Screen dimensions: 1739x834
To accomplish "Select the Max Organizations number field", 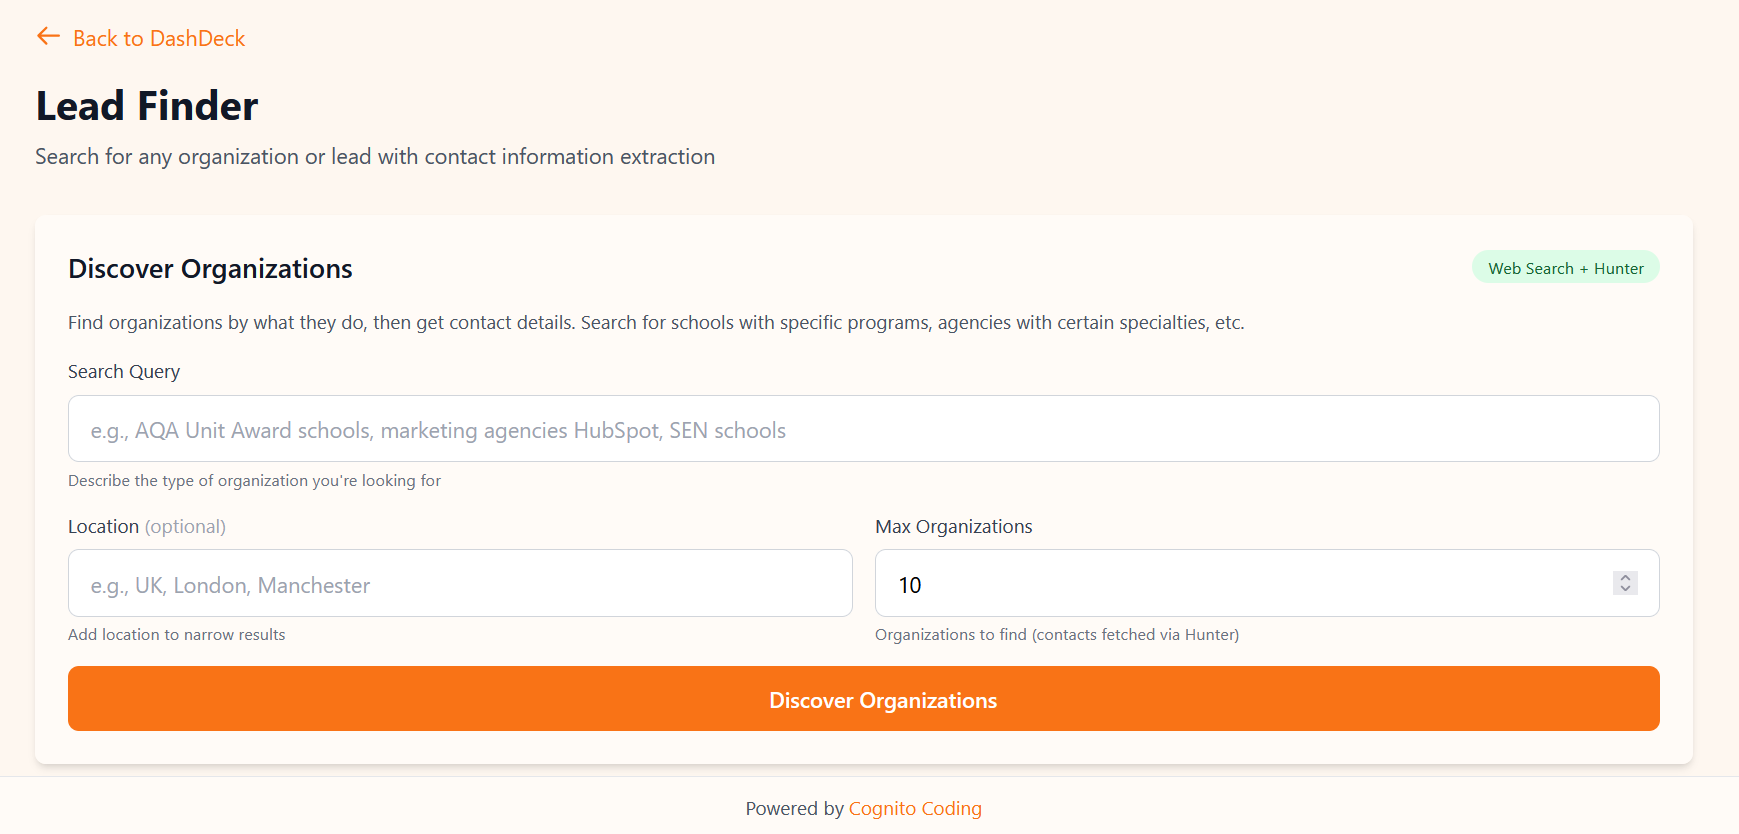I will coord(1240,584).
